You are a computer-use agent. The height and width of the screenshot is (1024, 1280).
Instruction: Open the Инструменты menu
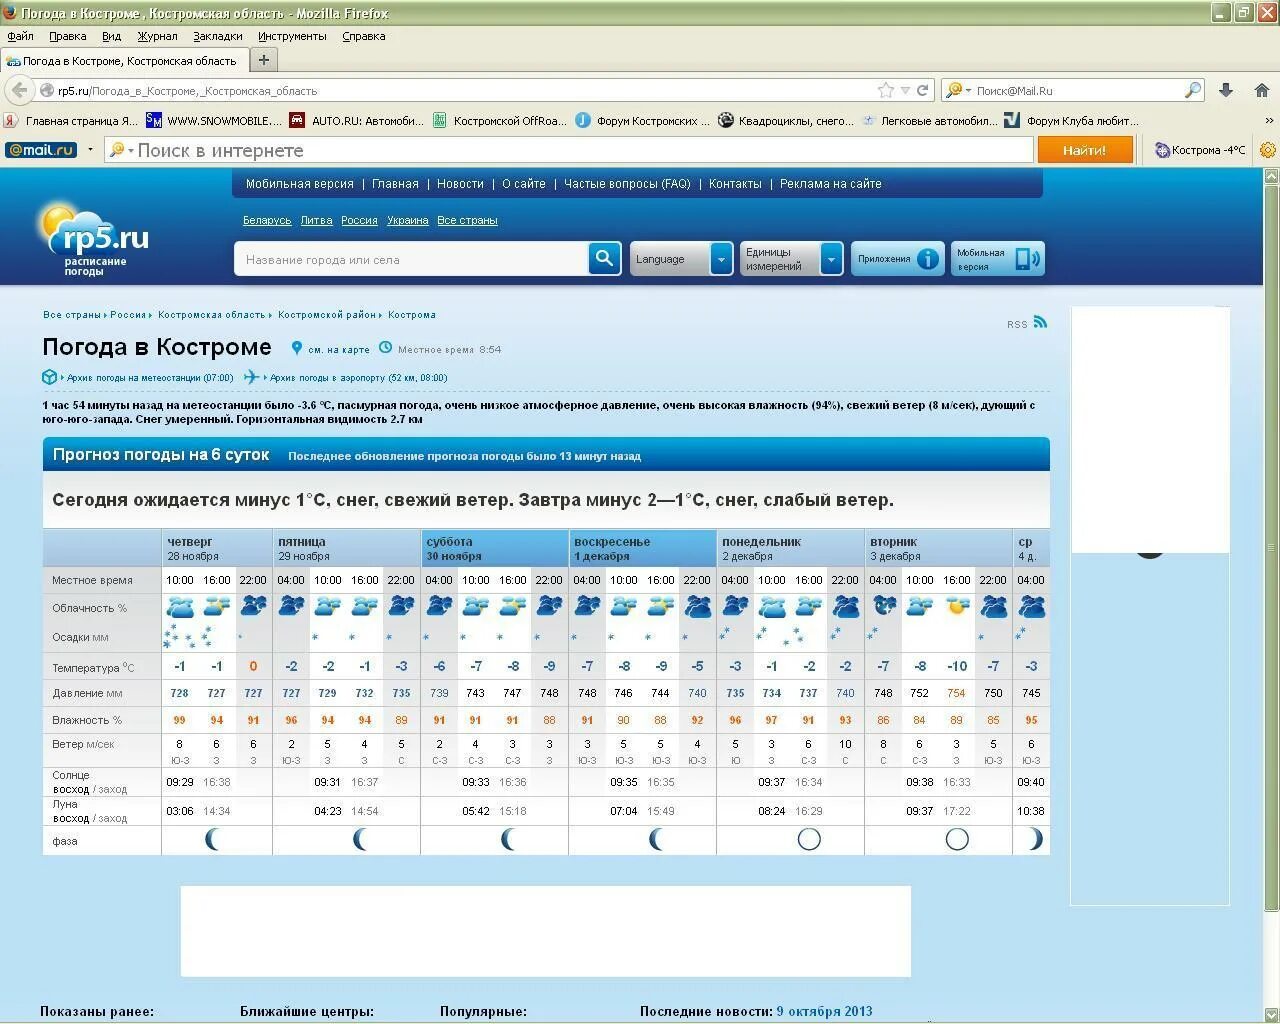pyautogui.click(x=292, y=36)
